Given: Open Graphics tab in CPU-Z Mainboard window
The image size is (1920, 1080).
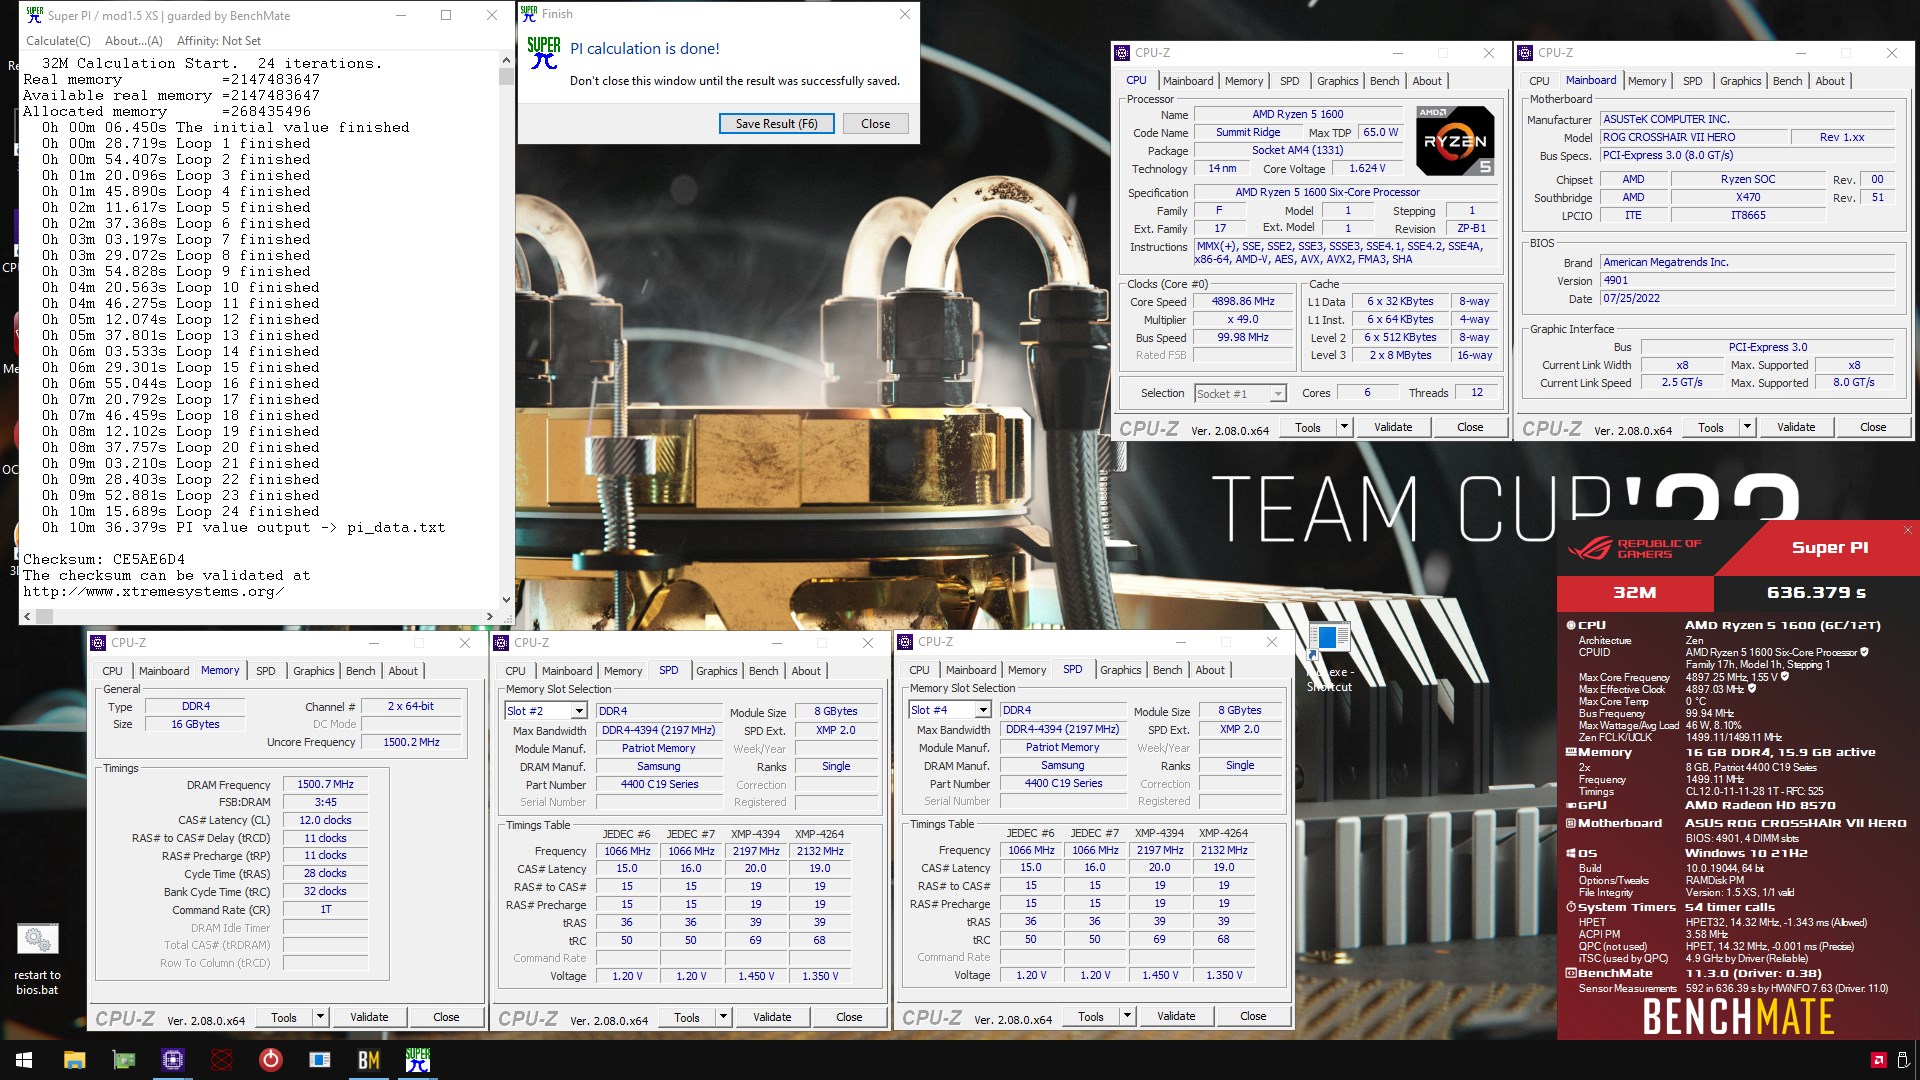Looking at the screenshot, I should coord(1740,81).
